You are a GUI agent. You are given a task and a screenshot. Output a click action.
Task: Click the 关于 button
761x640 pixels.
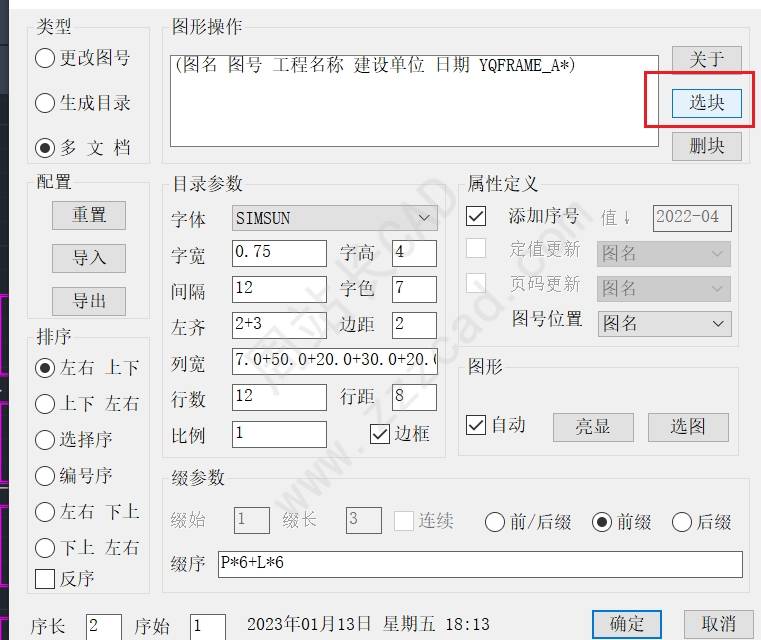pos(706,59)
